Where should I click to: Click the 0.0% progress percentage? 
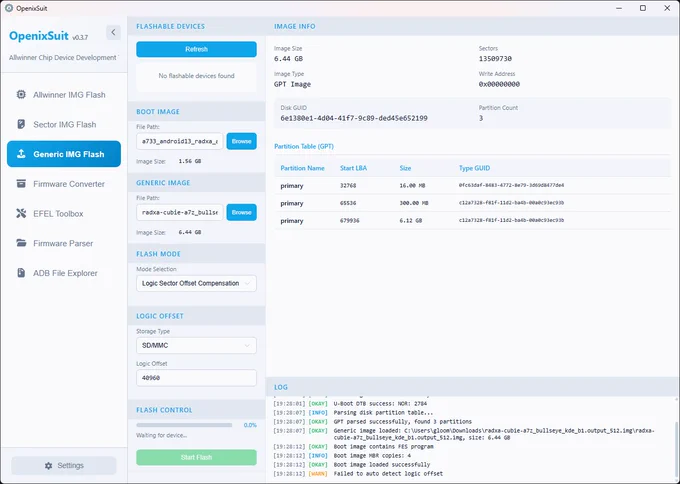point(250,425)
